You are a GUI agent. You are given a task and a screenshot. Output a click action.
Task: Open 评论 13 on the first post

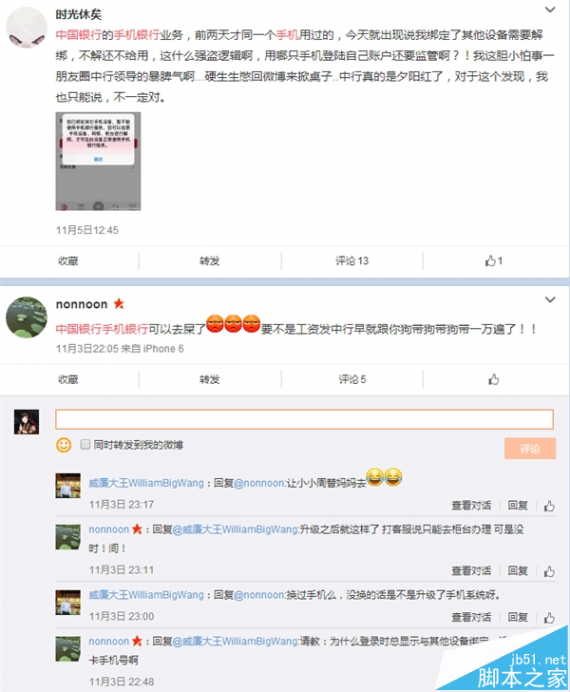point(352,261)
